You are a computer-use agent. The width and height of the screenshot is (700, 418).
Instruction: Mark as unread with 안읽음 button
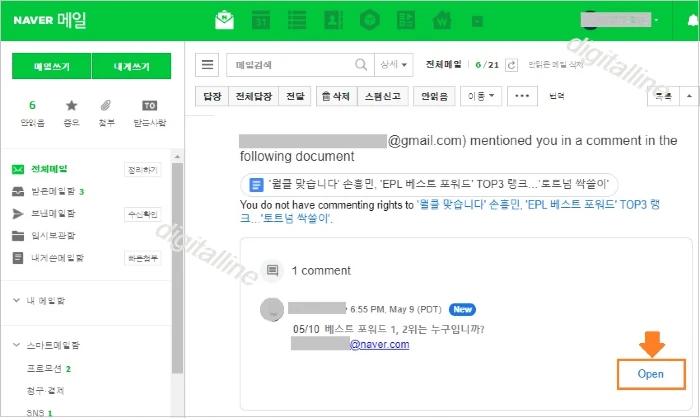click(x=434, y=96)
